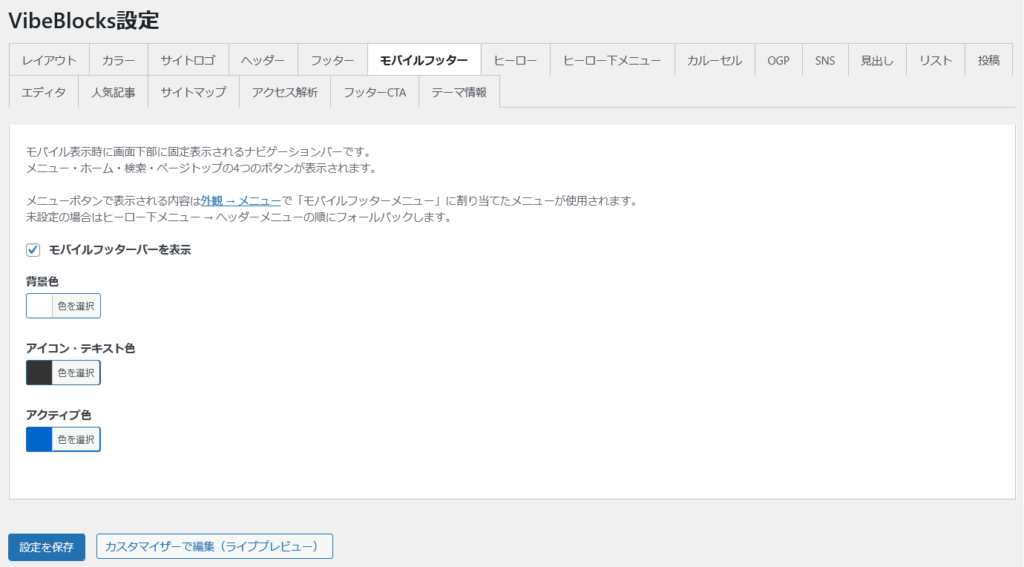Click カスタマイザーで編集（ライブプレビュー） button
The image size is (1024, 567).
click(214, 547)
